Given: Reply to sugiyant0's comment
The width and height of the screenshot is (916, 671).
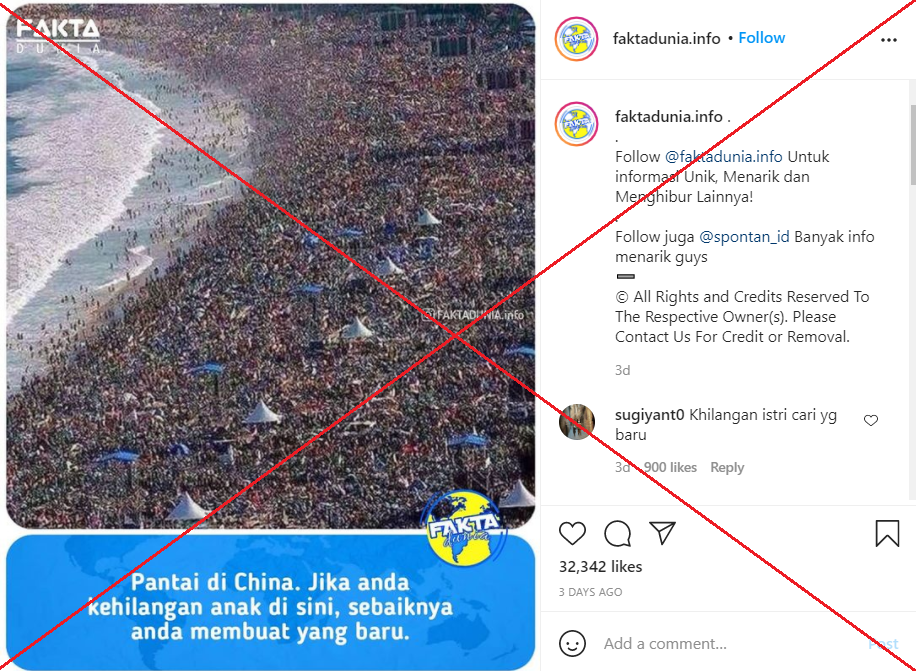Looking at the screenshot, I should point(727,467).
